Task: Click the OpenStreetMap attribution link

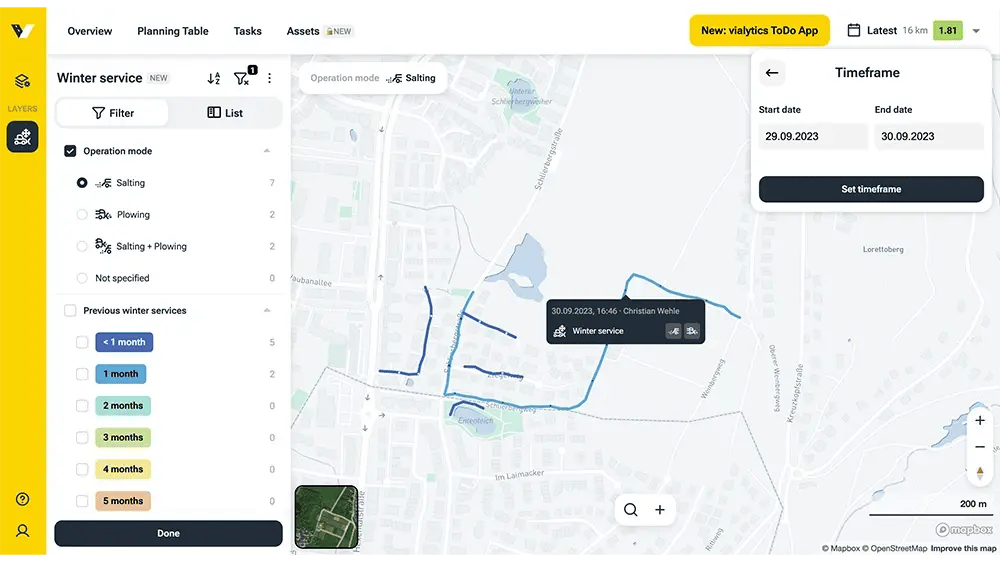Action: pyautogui.click(x=895, y=548)
